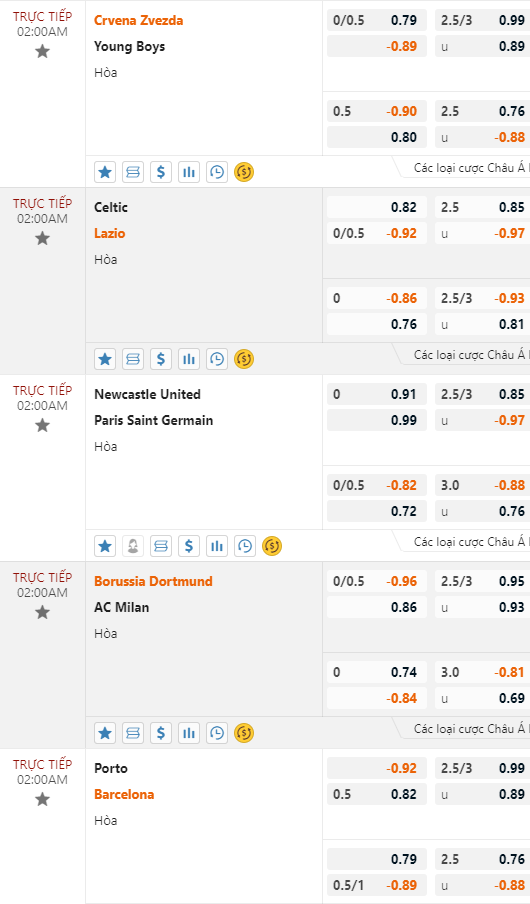Click gold coin icon under Crvena Zvezda match
The width and height of the screenshot is (530, 904).
click(x=244, y=172)
